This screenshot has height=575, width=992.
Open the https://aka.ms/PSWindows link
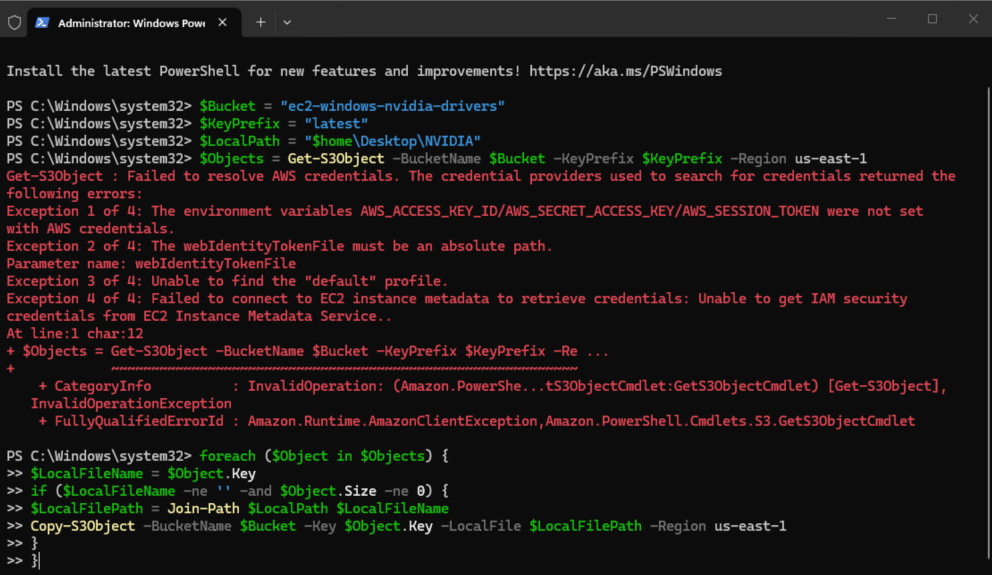tap(625, 71)
